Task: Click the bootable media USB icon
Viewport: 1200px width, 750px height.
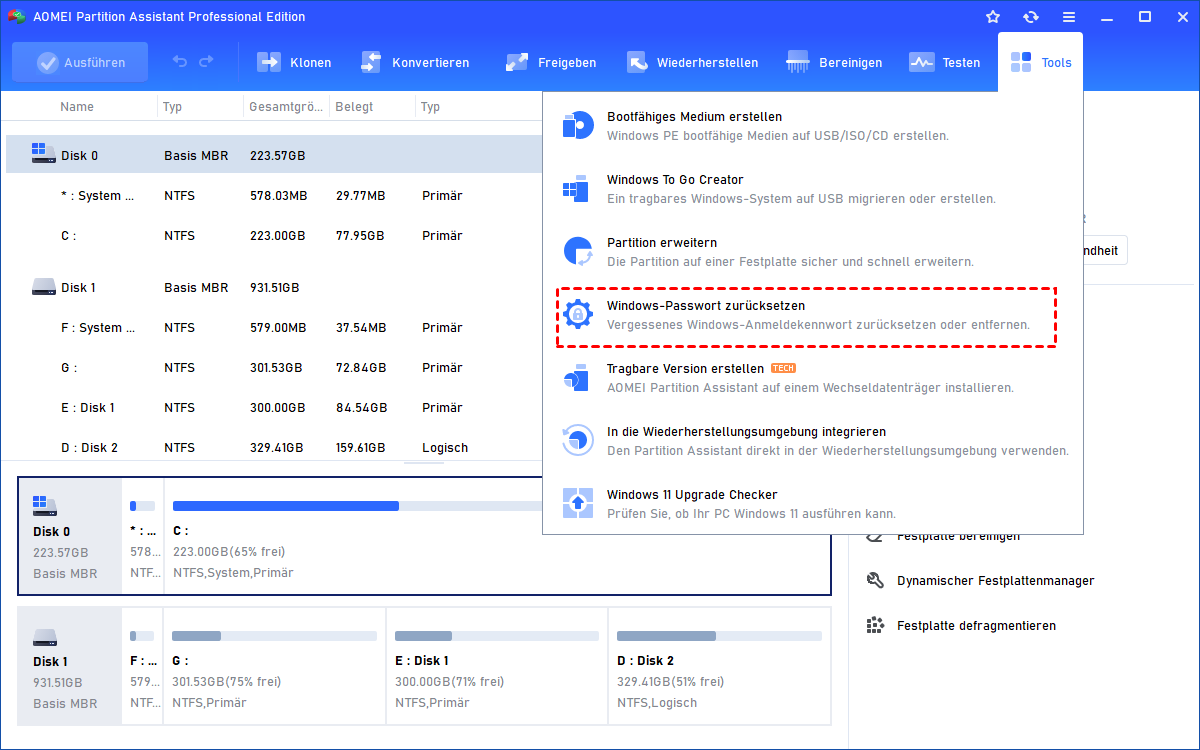Action: click(x=578, y=125)
